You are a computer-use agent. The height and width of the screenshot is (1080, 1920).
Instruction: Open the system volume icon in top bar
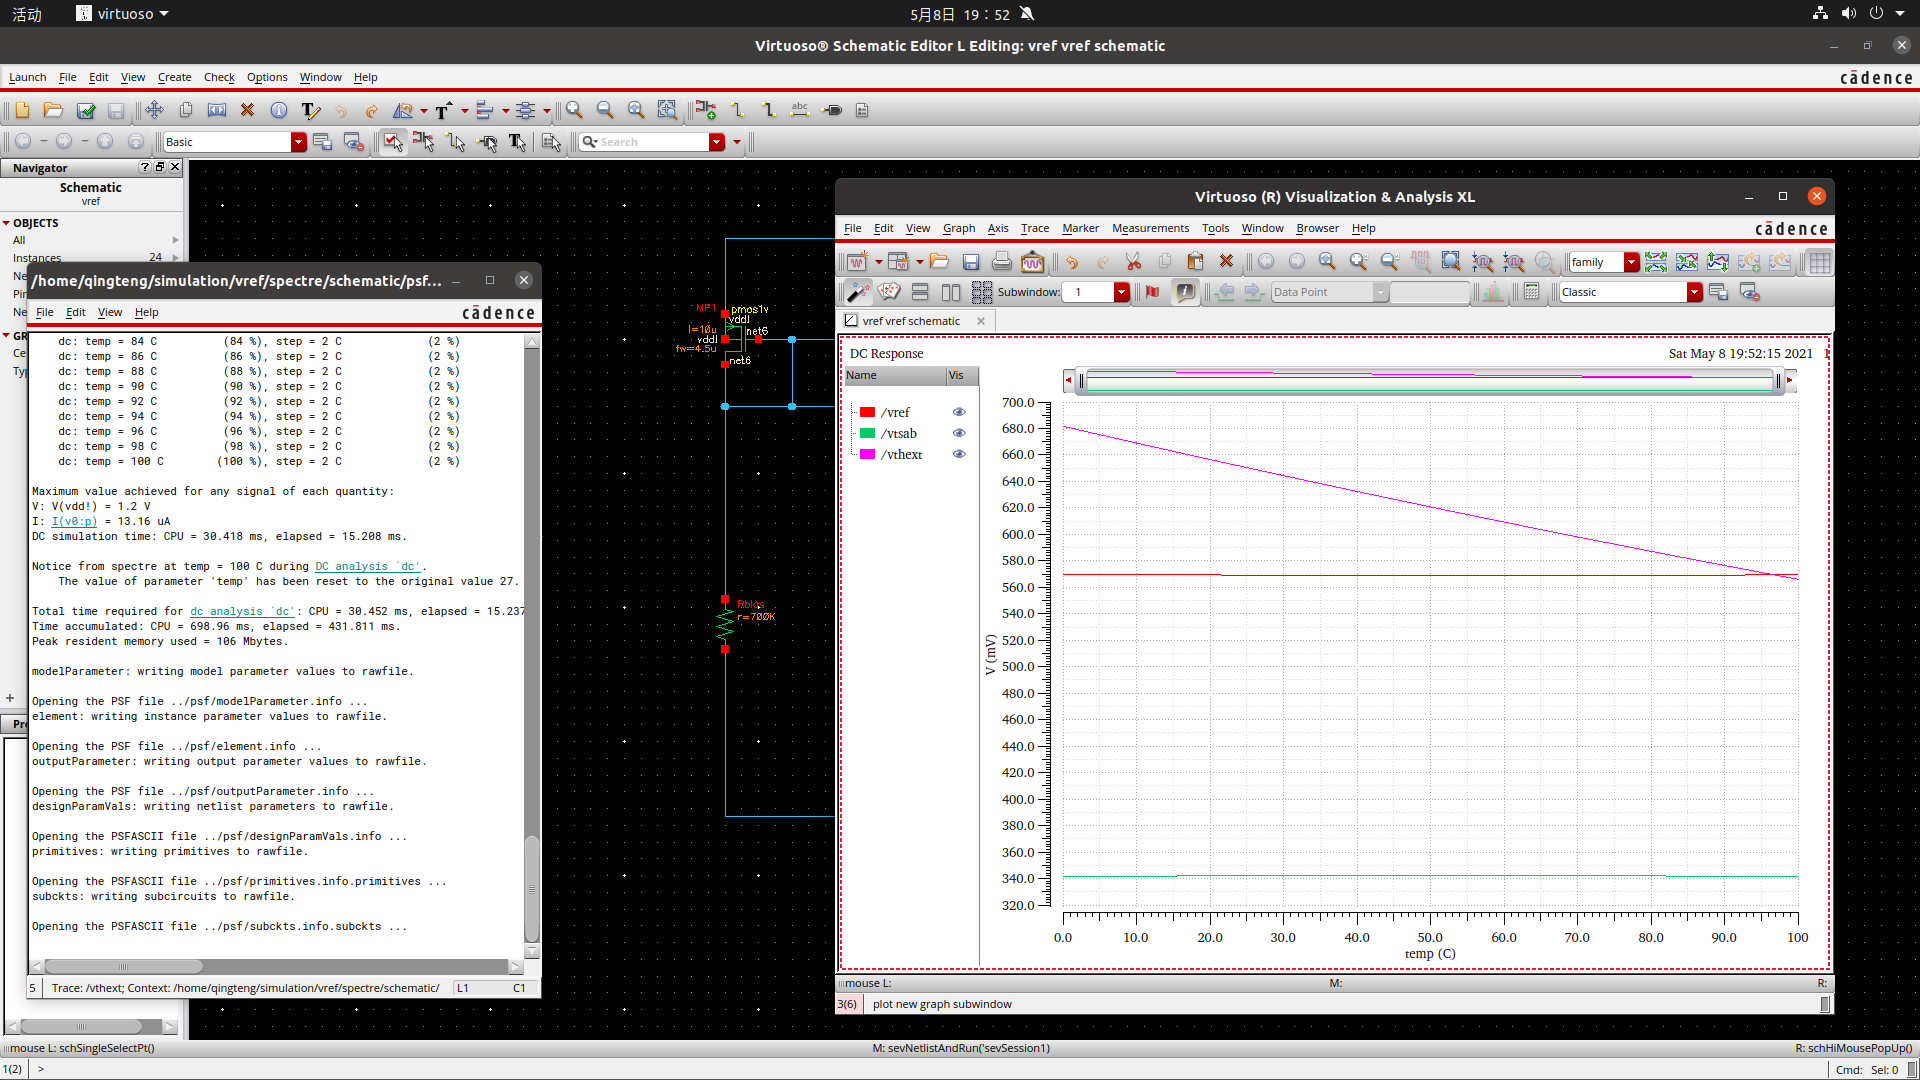tap(1848, 14)
